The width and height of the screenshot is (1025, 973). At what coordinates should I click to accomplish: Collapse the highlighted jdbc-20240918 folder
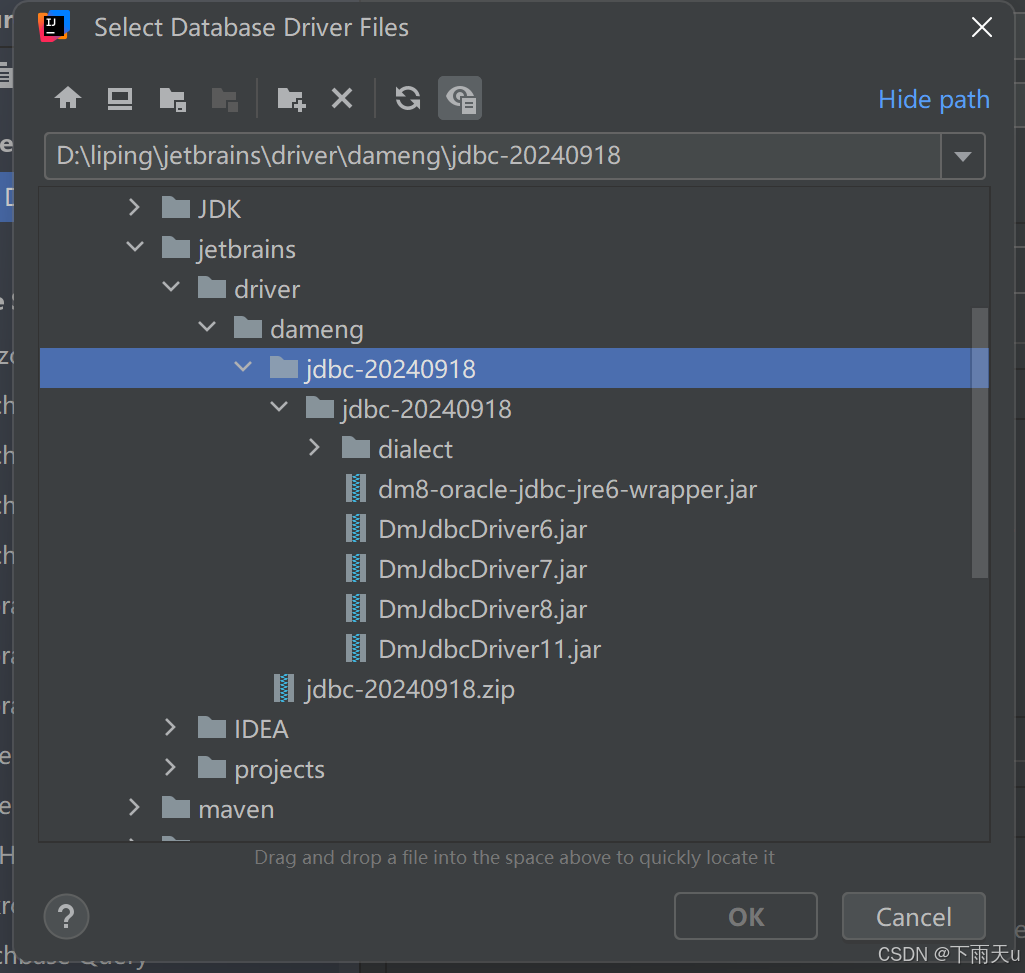(x=243, y=367)
